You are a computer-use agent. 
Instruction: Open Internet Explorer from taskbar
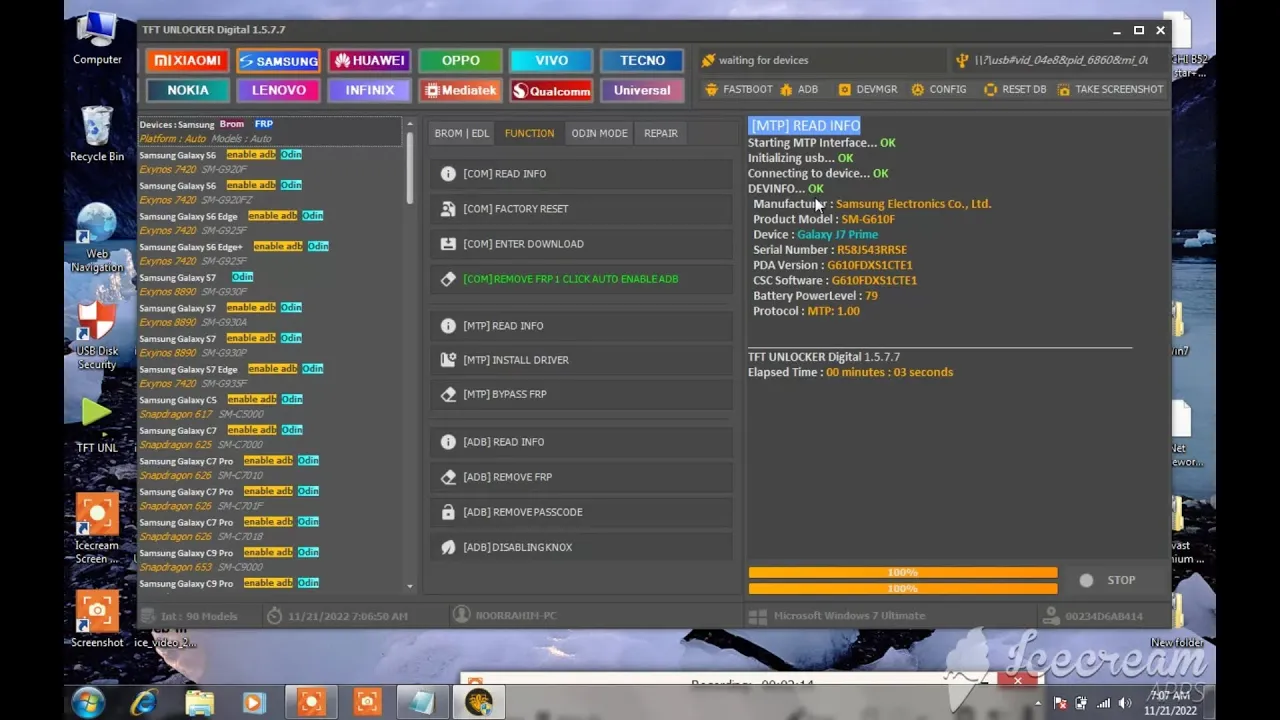tap(145, 702)
